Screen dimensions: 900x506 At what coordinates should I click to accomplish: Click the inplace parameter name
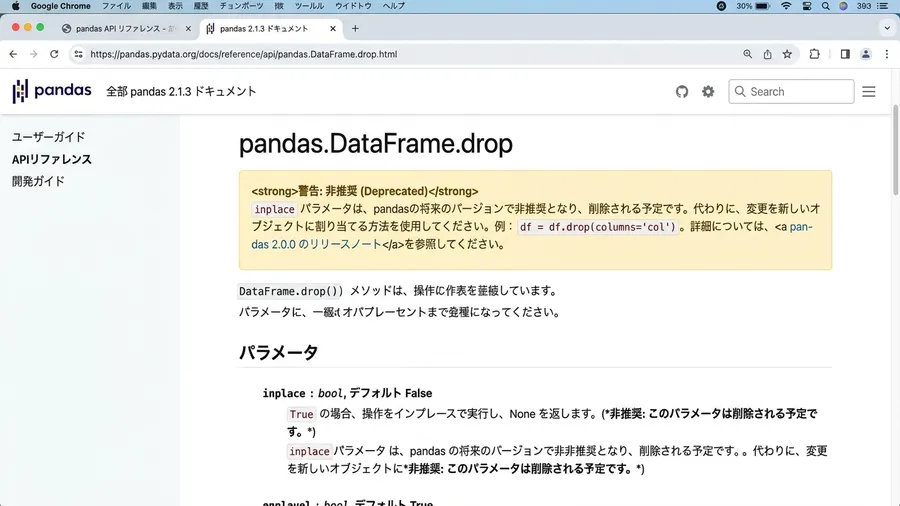(x=284, y=394)
